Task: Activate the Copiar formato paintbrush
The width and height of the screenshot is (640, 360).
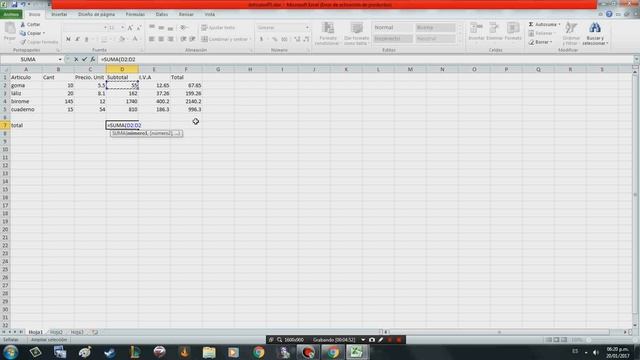Action: click(x=23, y=42)
